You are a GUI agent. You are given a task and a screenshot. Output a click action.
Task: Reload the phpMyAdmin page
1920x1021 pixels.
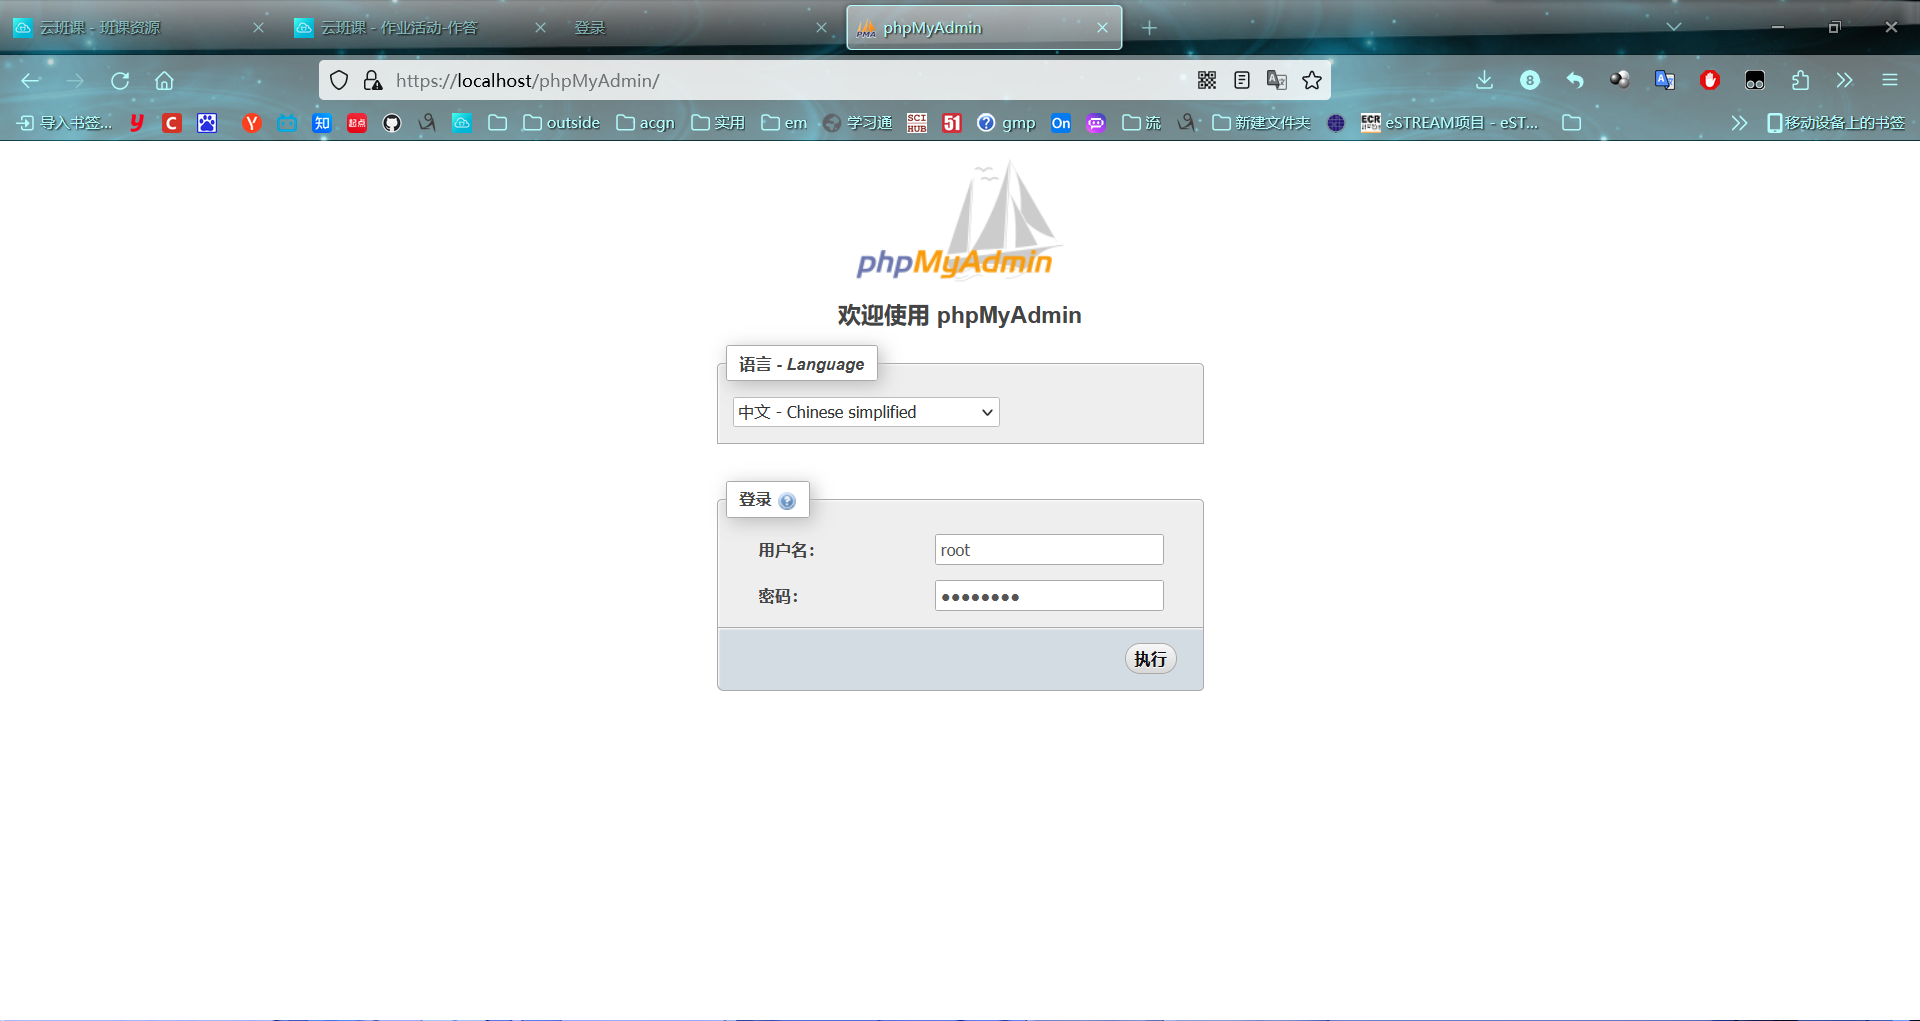point(120,81)
